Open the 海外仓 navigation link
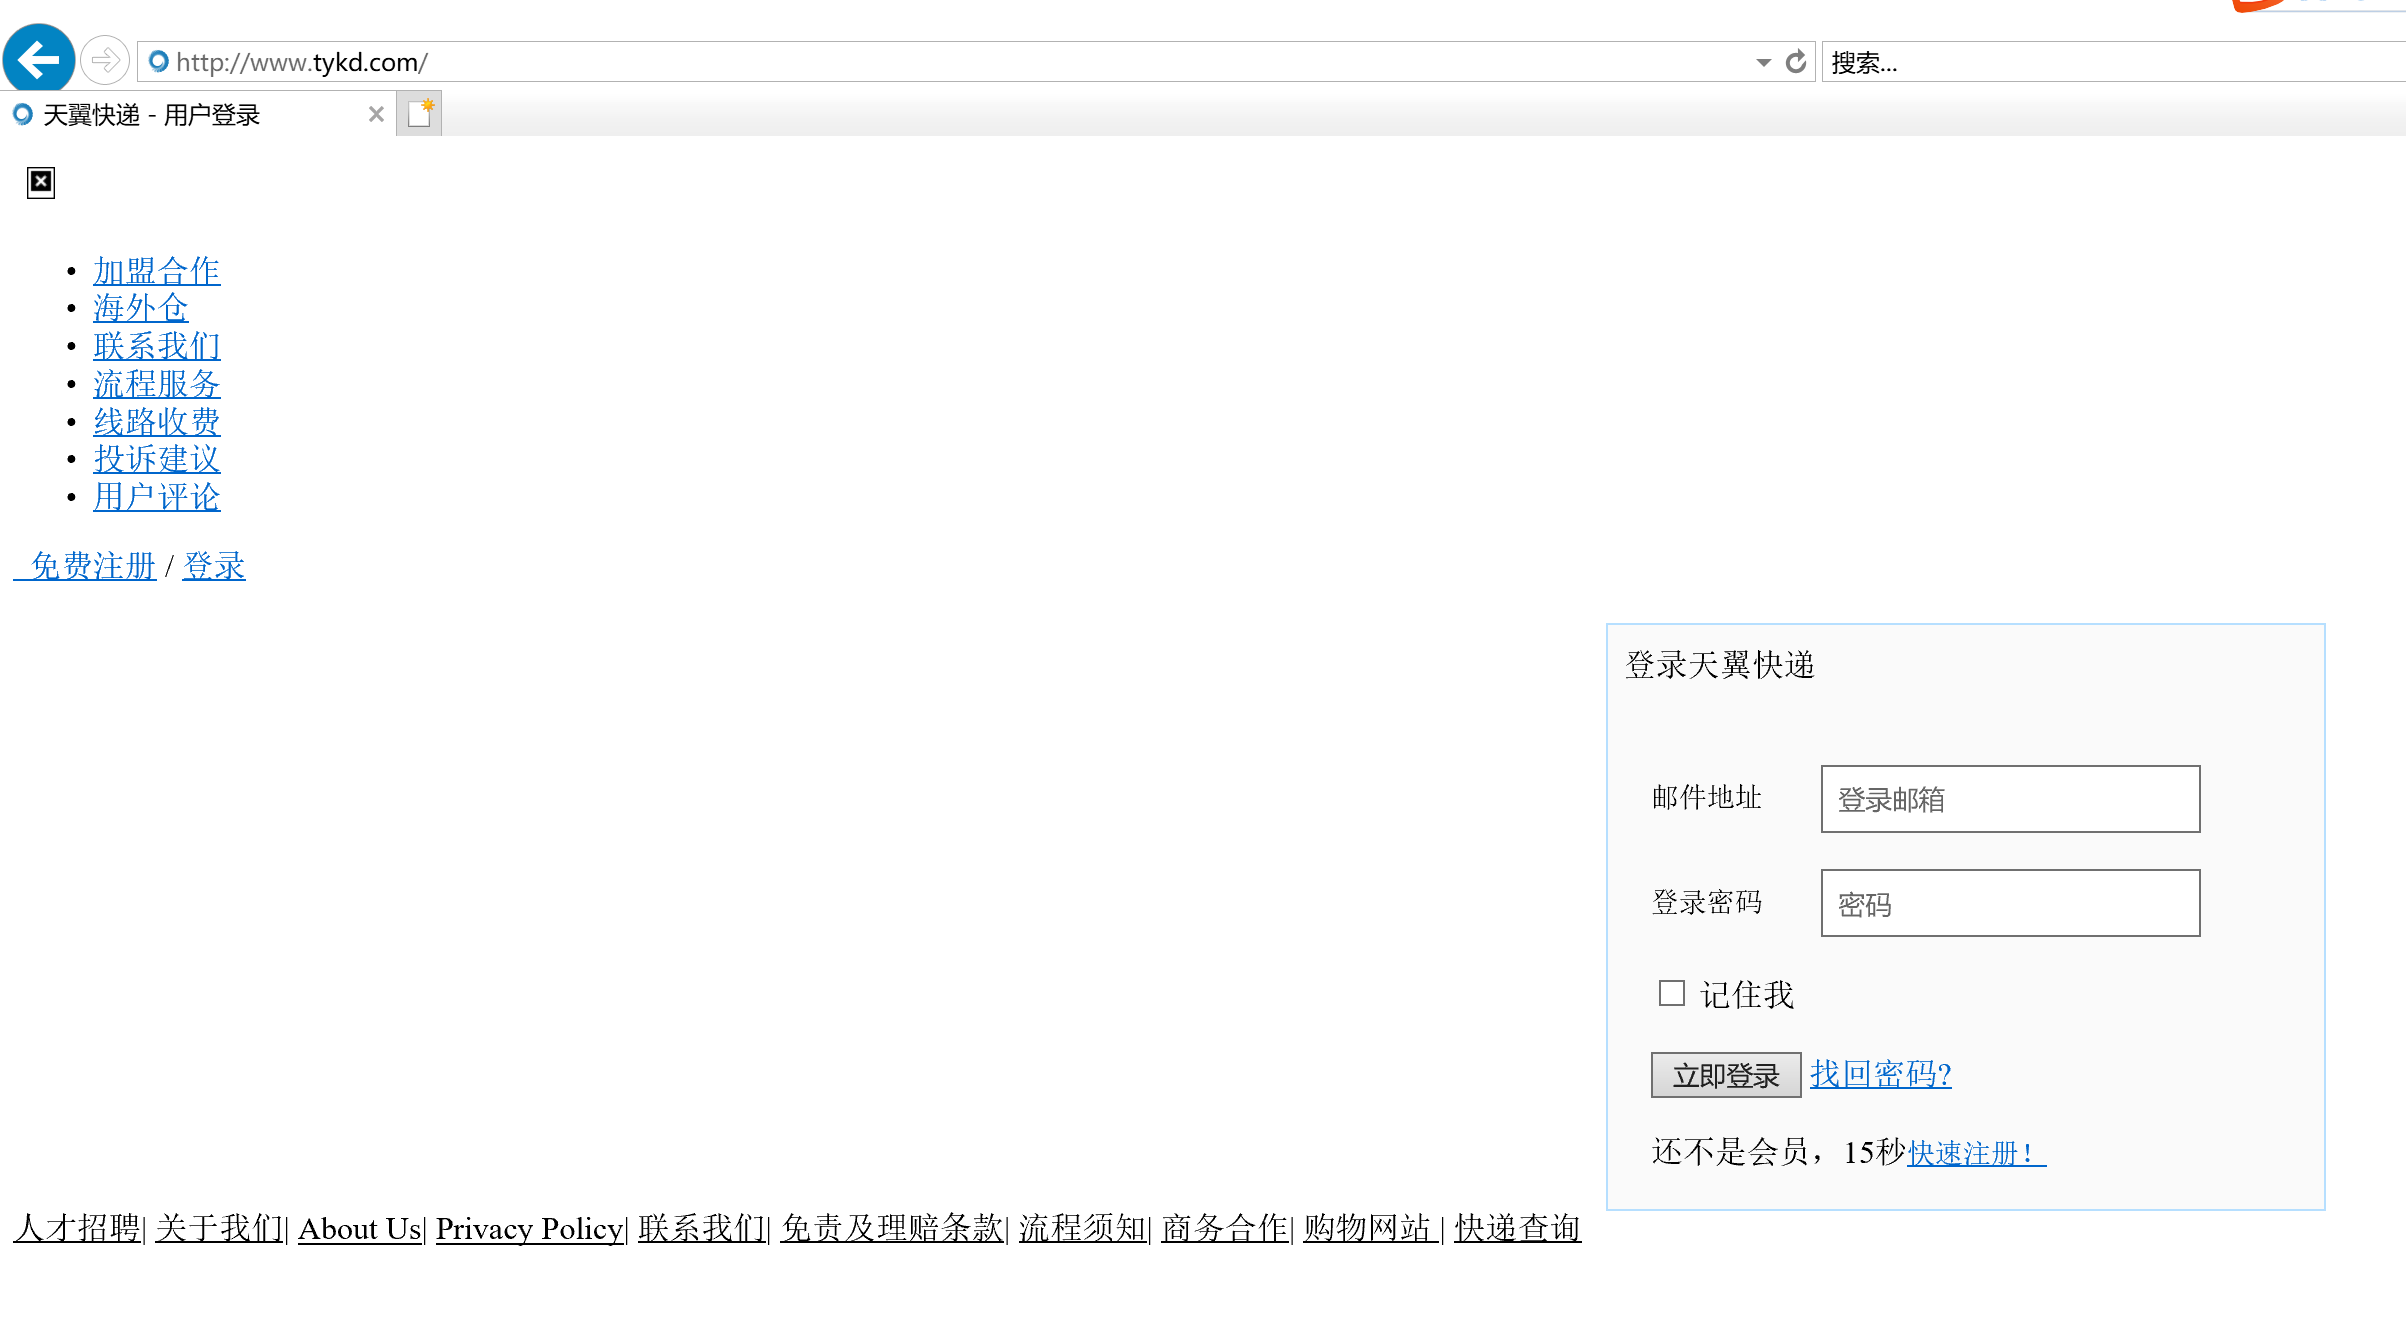This screenshot has height=1319, width=2406. [x=140, y=308]
